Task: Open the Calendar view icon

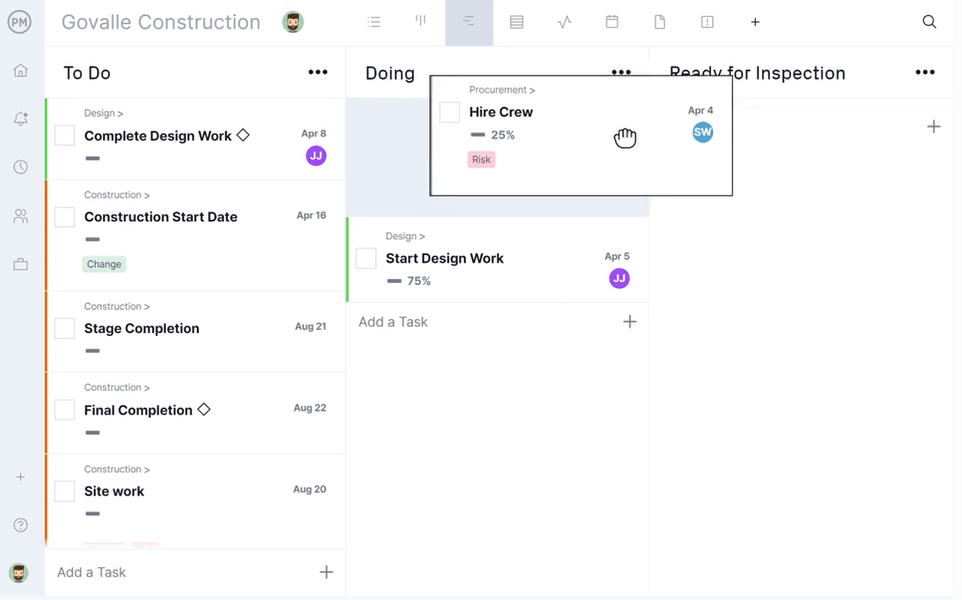Action: 612,21
